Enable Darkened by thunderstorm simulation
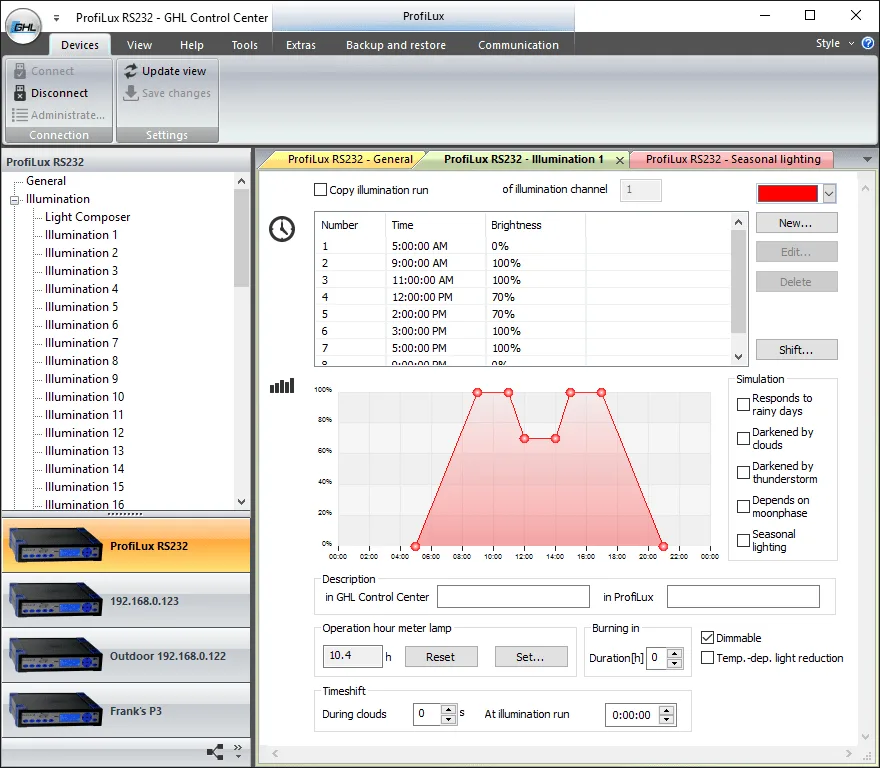The height and width of the screenshot is (768, 880). pos(743,472)
